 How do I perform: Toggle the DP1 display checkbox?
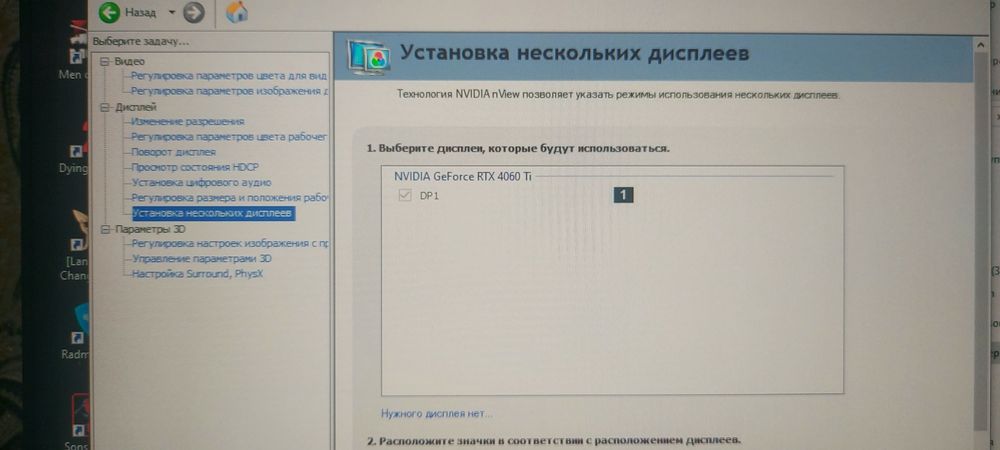(x=404, y=196)
